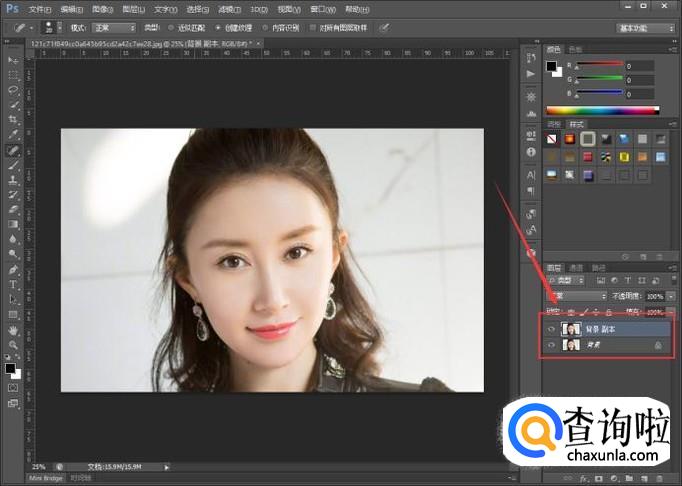Image resolution: width=682 pixels, height=486 pixels.
Task: Select the Lasso tool in the toolbox
Action: pyautogui.click(x=13, y=90)
